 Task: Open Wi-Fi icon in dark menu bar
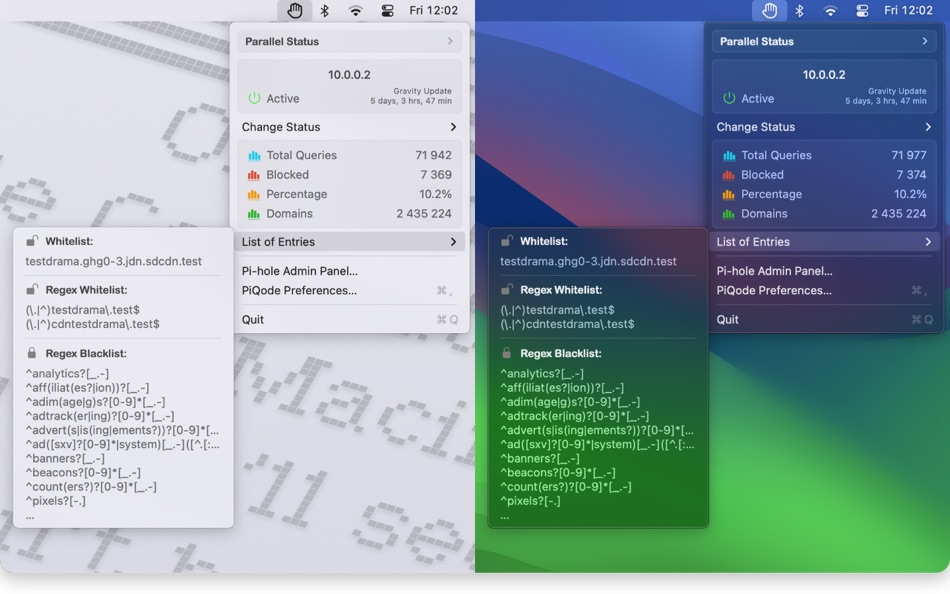(831, 10)
